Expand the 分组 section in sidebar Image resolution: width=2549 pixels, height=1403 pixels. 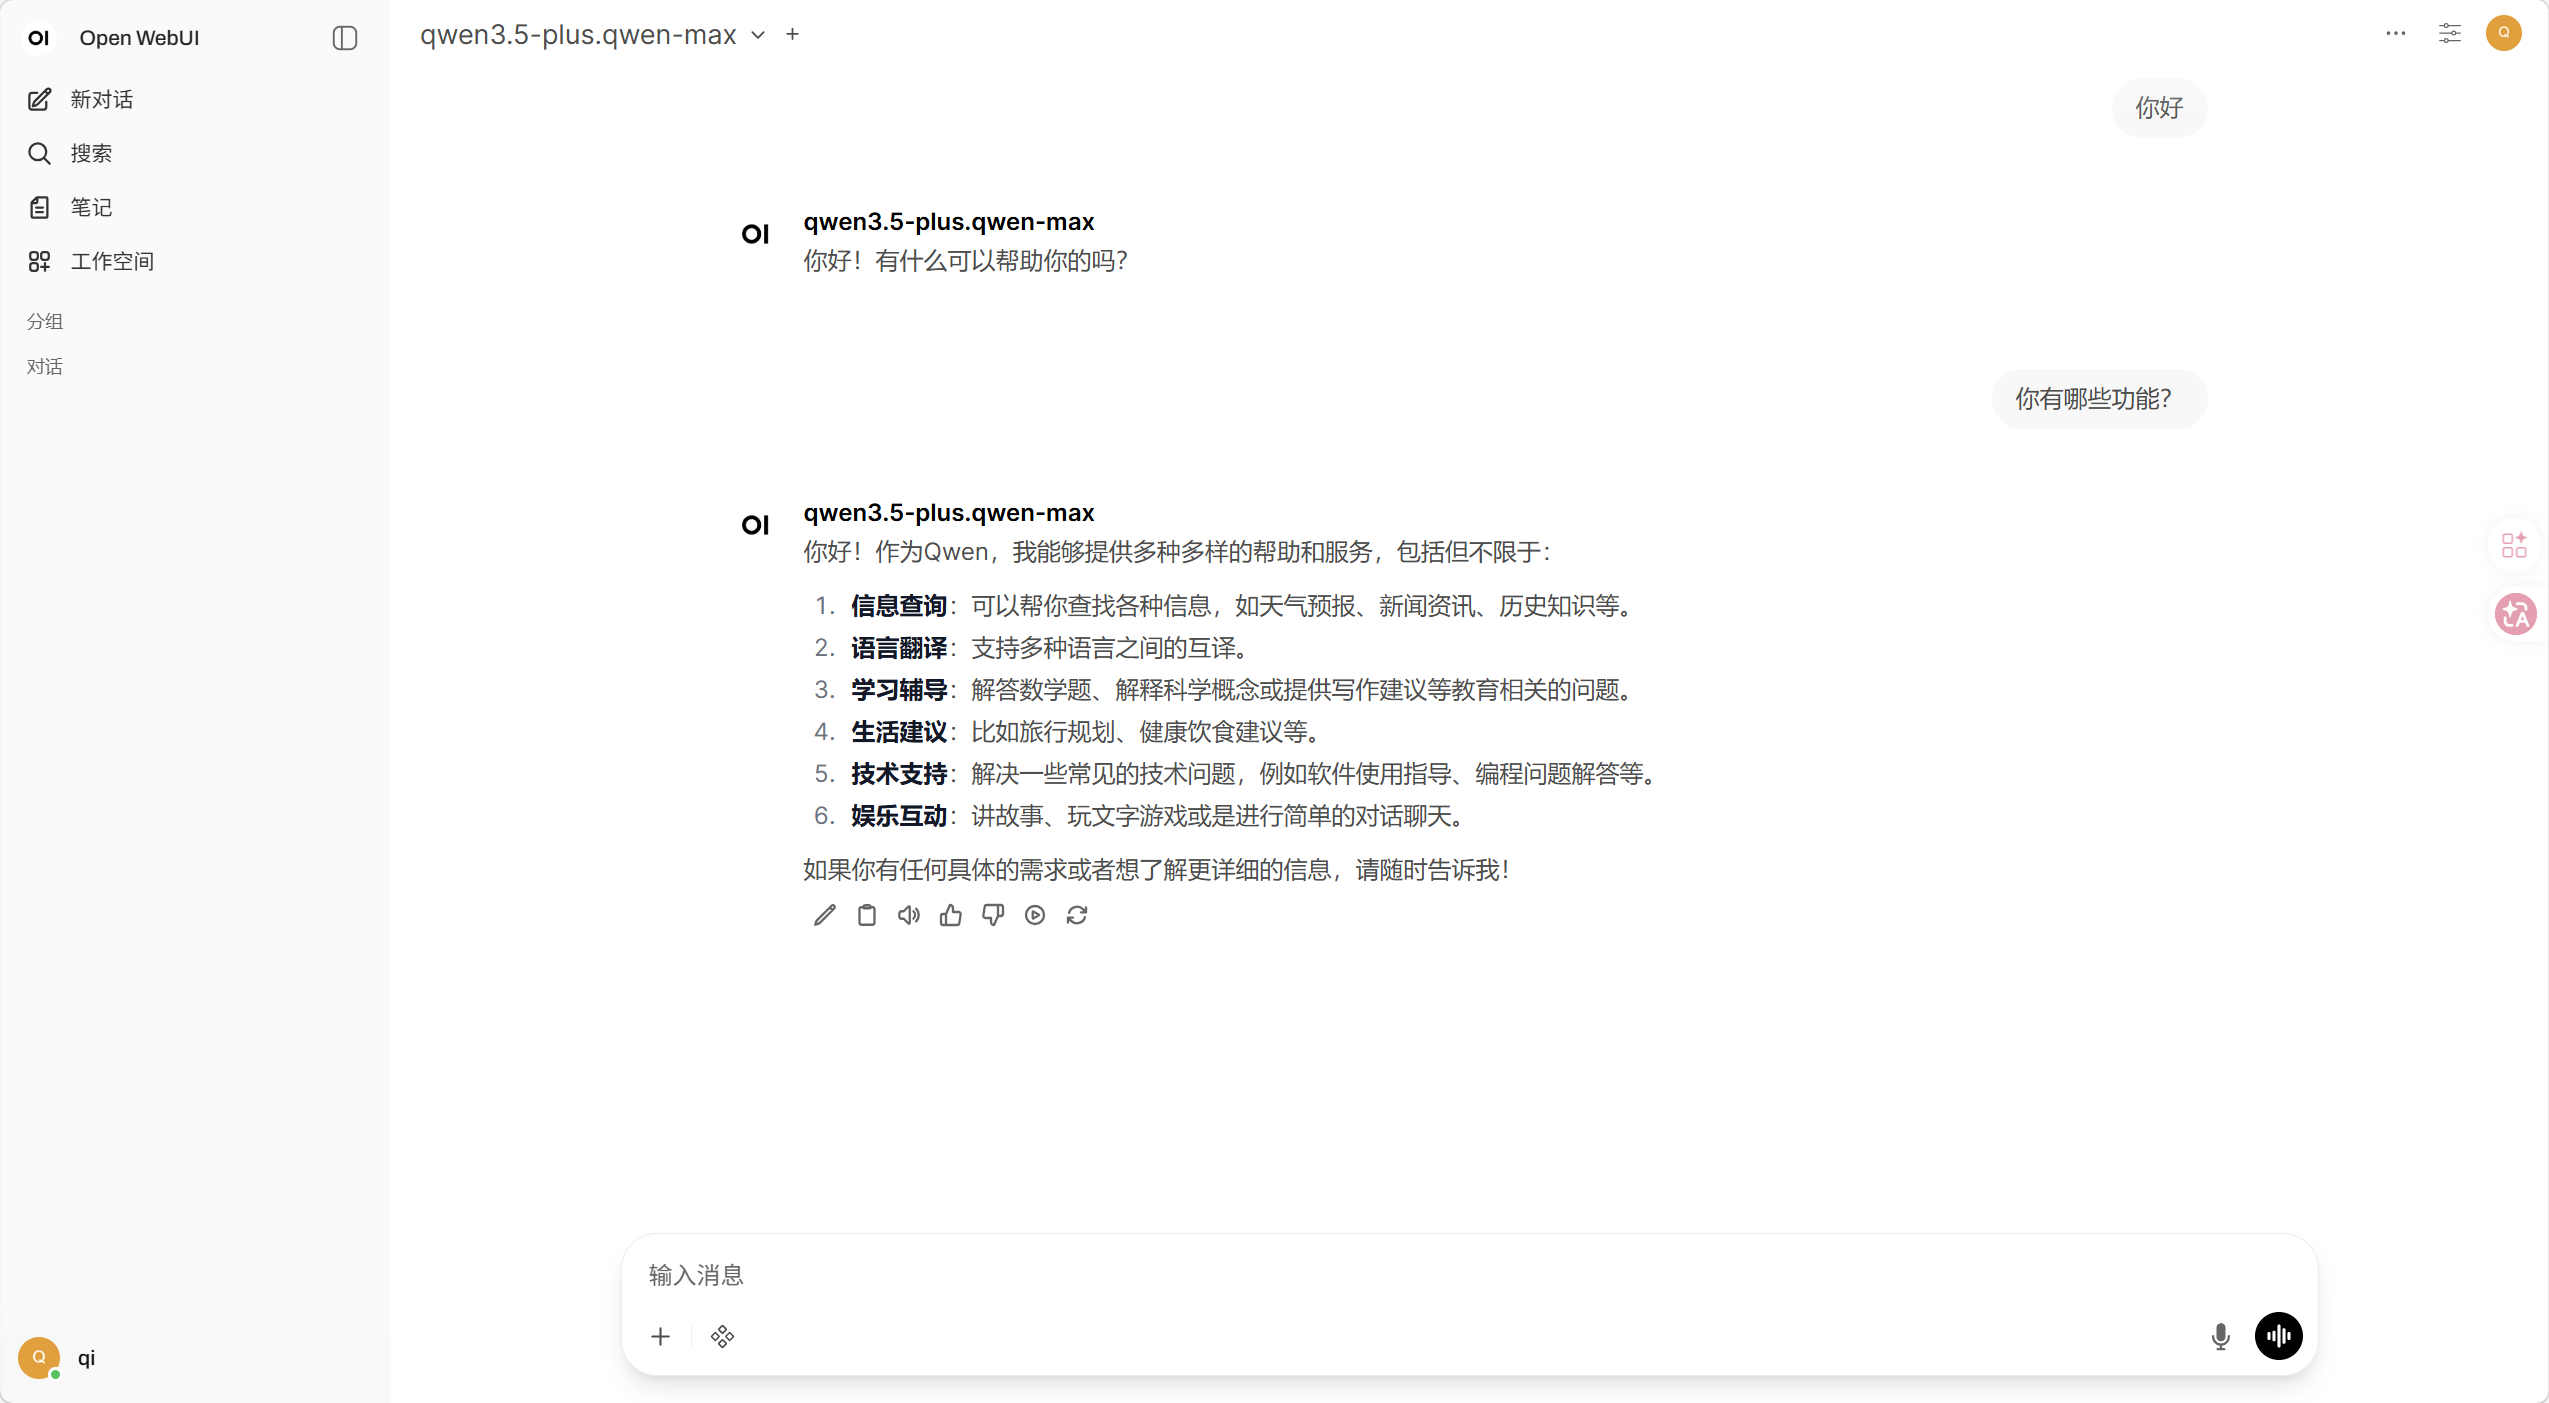45,321
